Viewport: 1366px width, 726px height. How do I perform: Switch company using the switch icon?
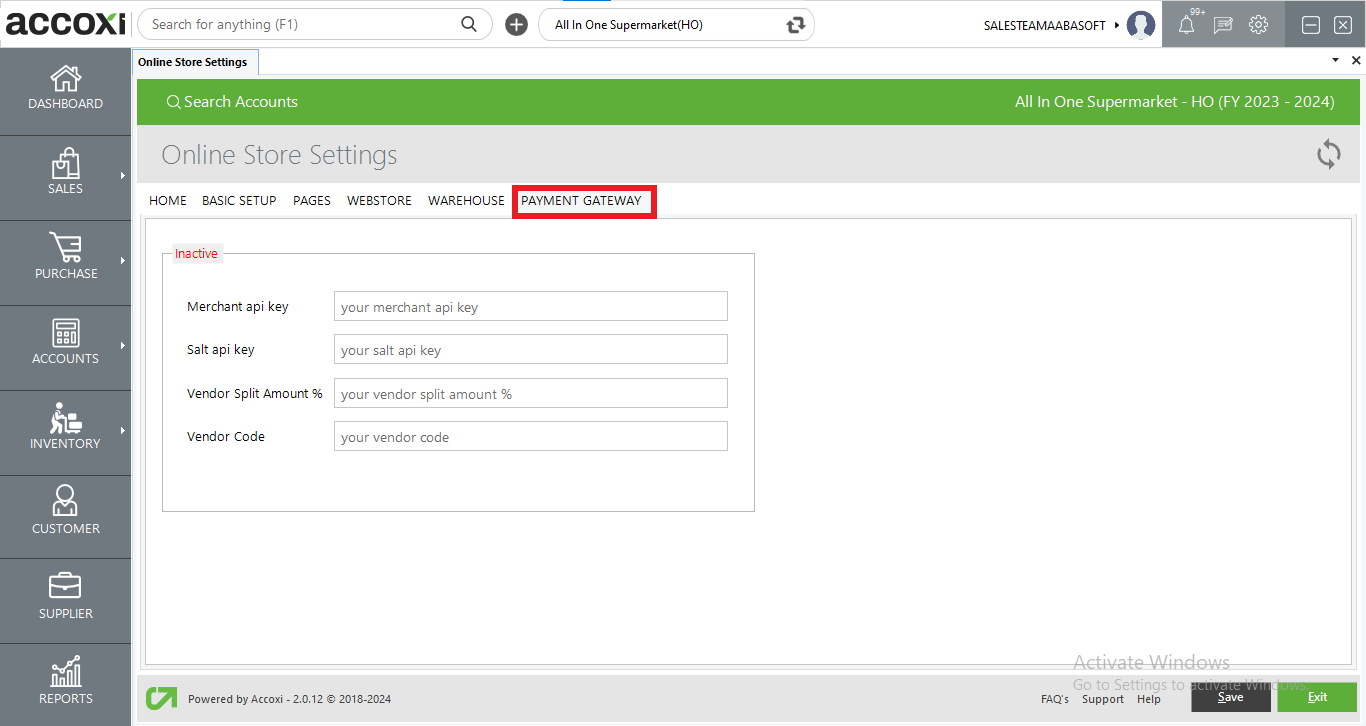pyautogui.click(x=793, y=24)
